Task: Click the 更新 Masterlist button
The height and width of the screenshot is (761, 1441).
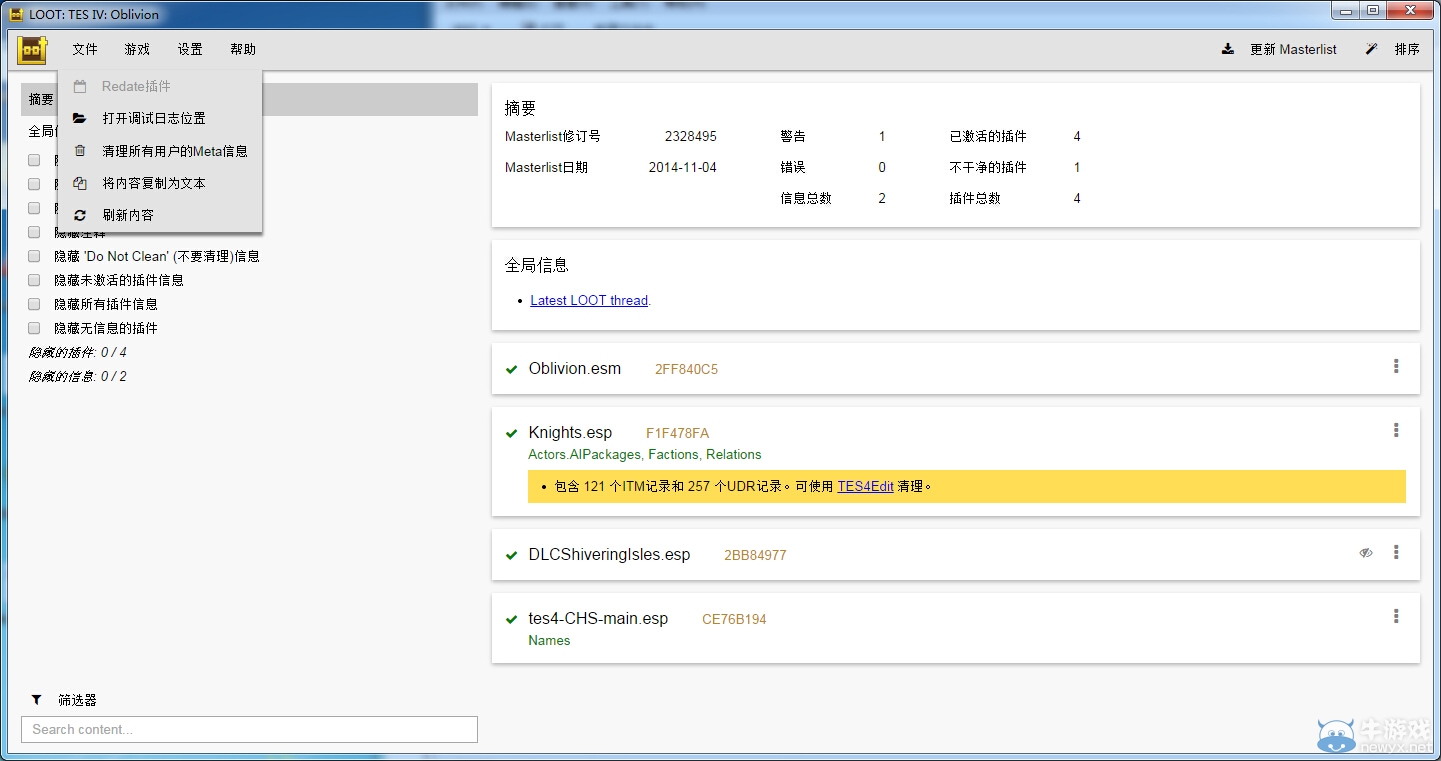Action: [x=1279, y=49]
